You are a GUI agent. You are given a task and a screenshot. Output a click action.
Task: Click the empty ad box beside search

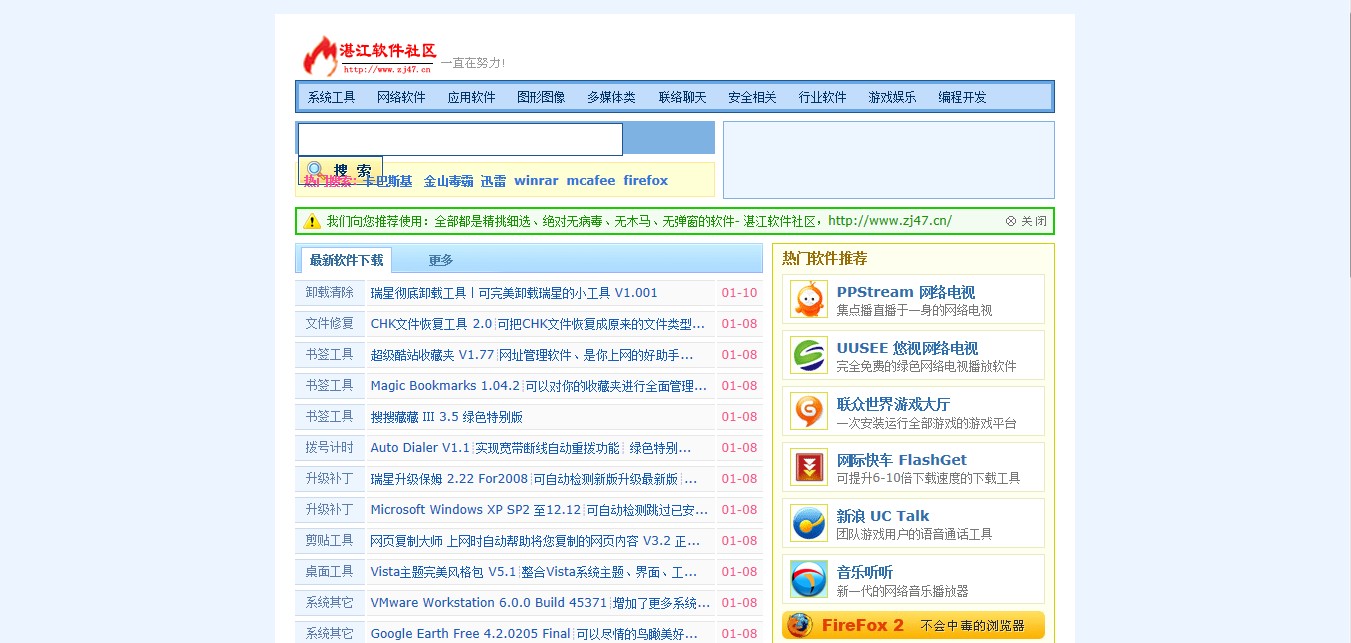[889, 160]
